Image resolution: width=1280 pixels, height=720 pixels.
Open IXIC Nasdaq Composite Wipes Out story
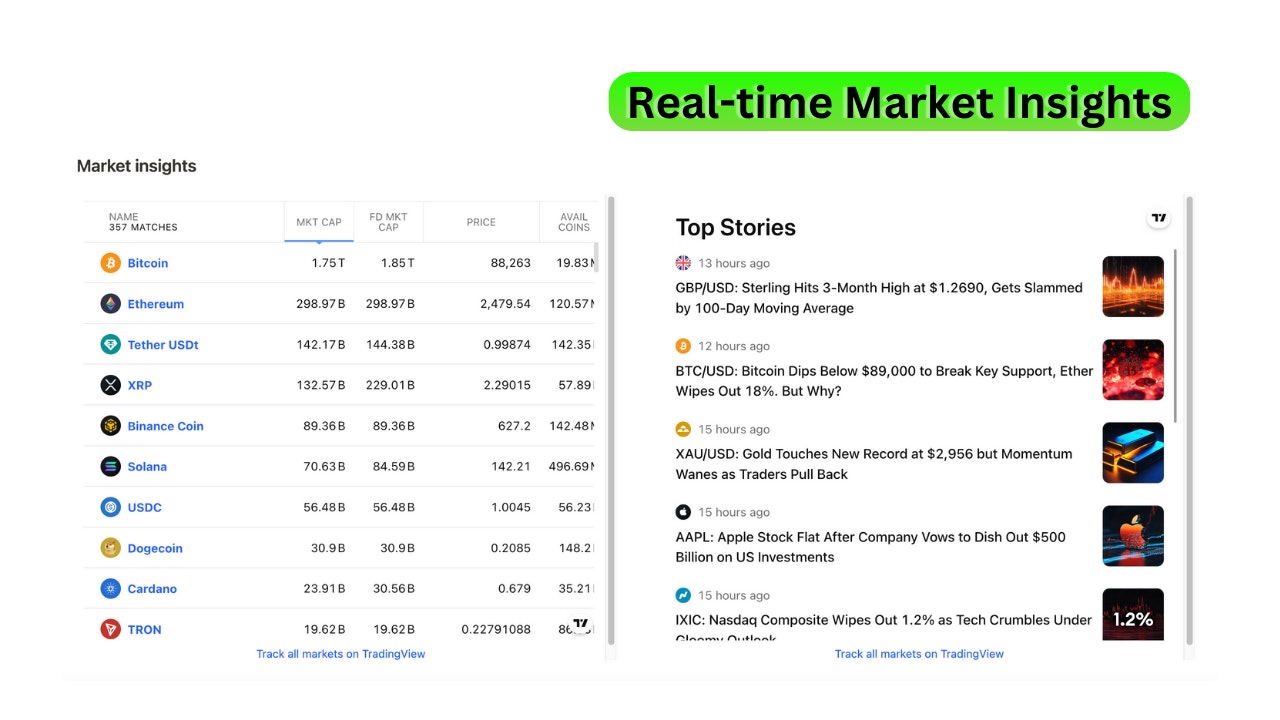(884, 627)
